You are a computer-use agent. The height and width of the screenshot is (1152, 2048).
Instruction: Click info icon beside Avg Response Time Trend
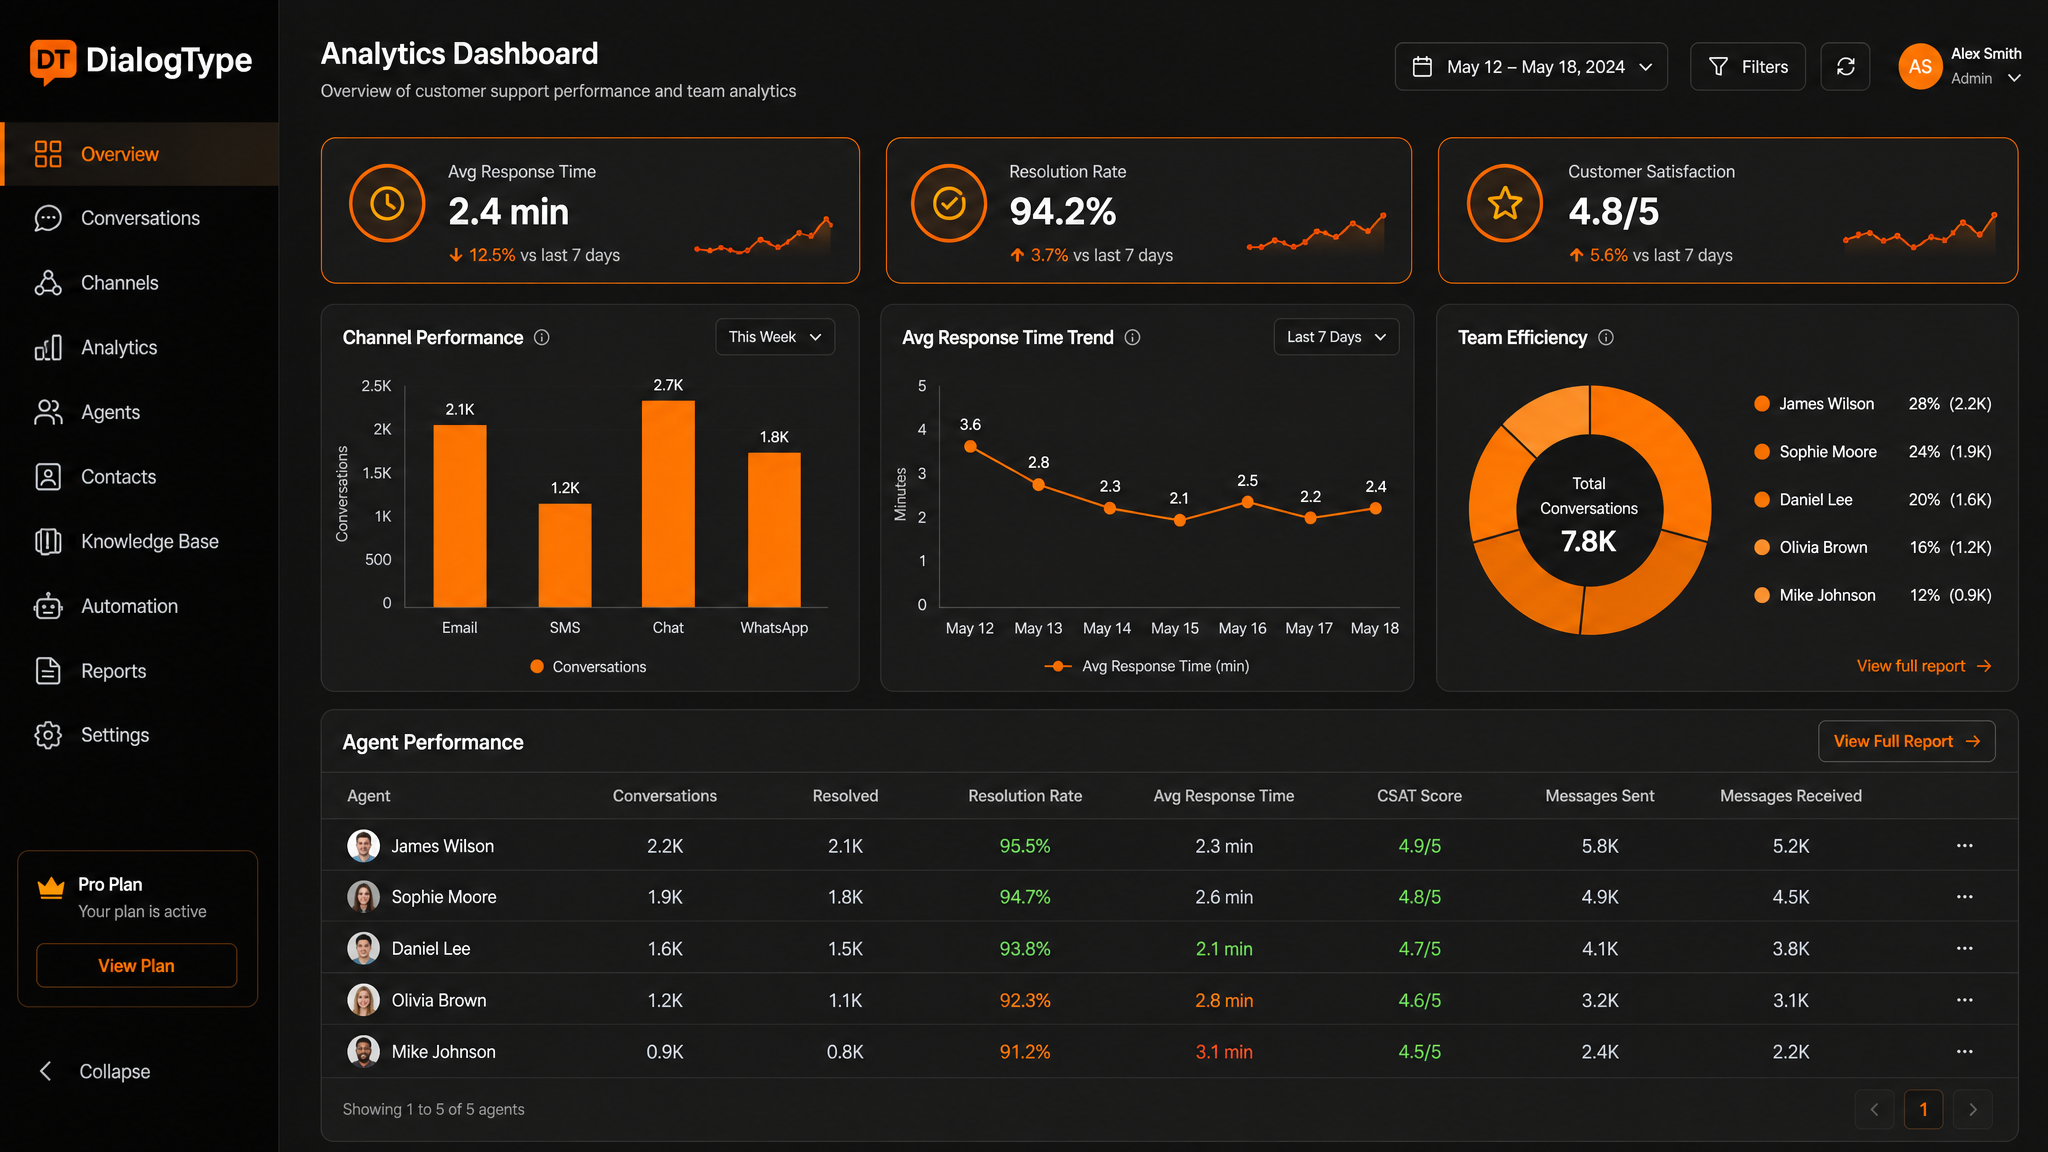coord(1132,338)
